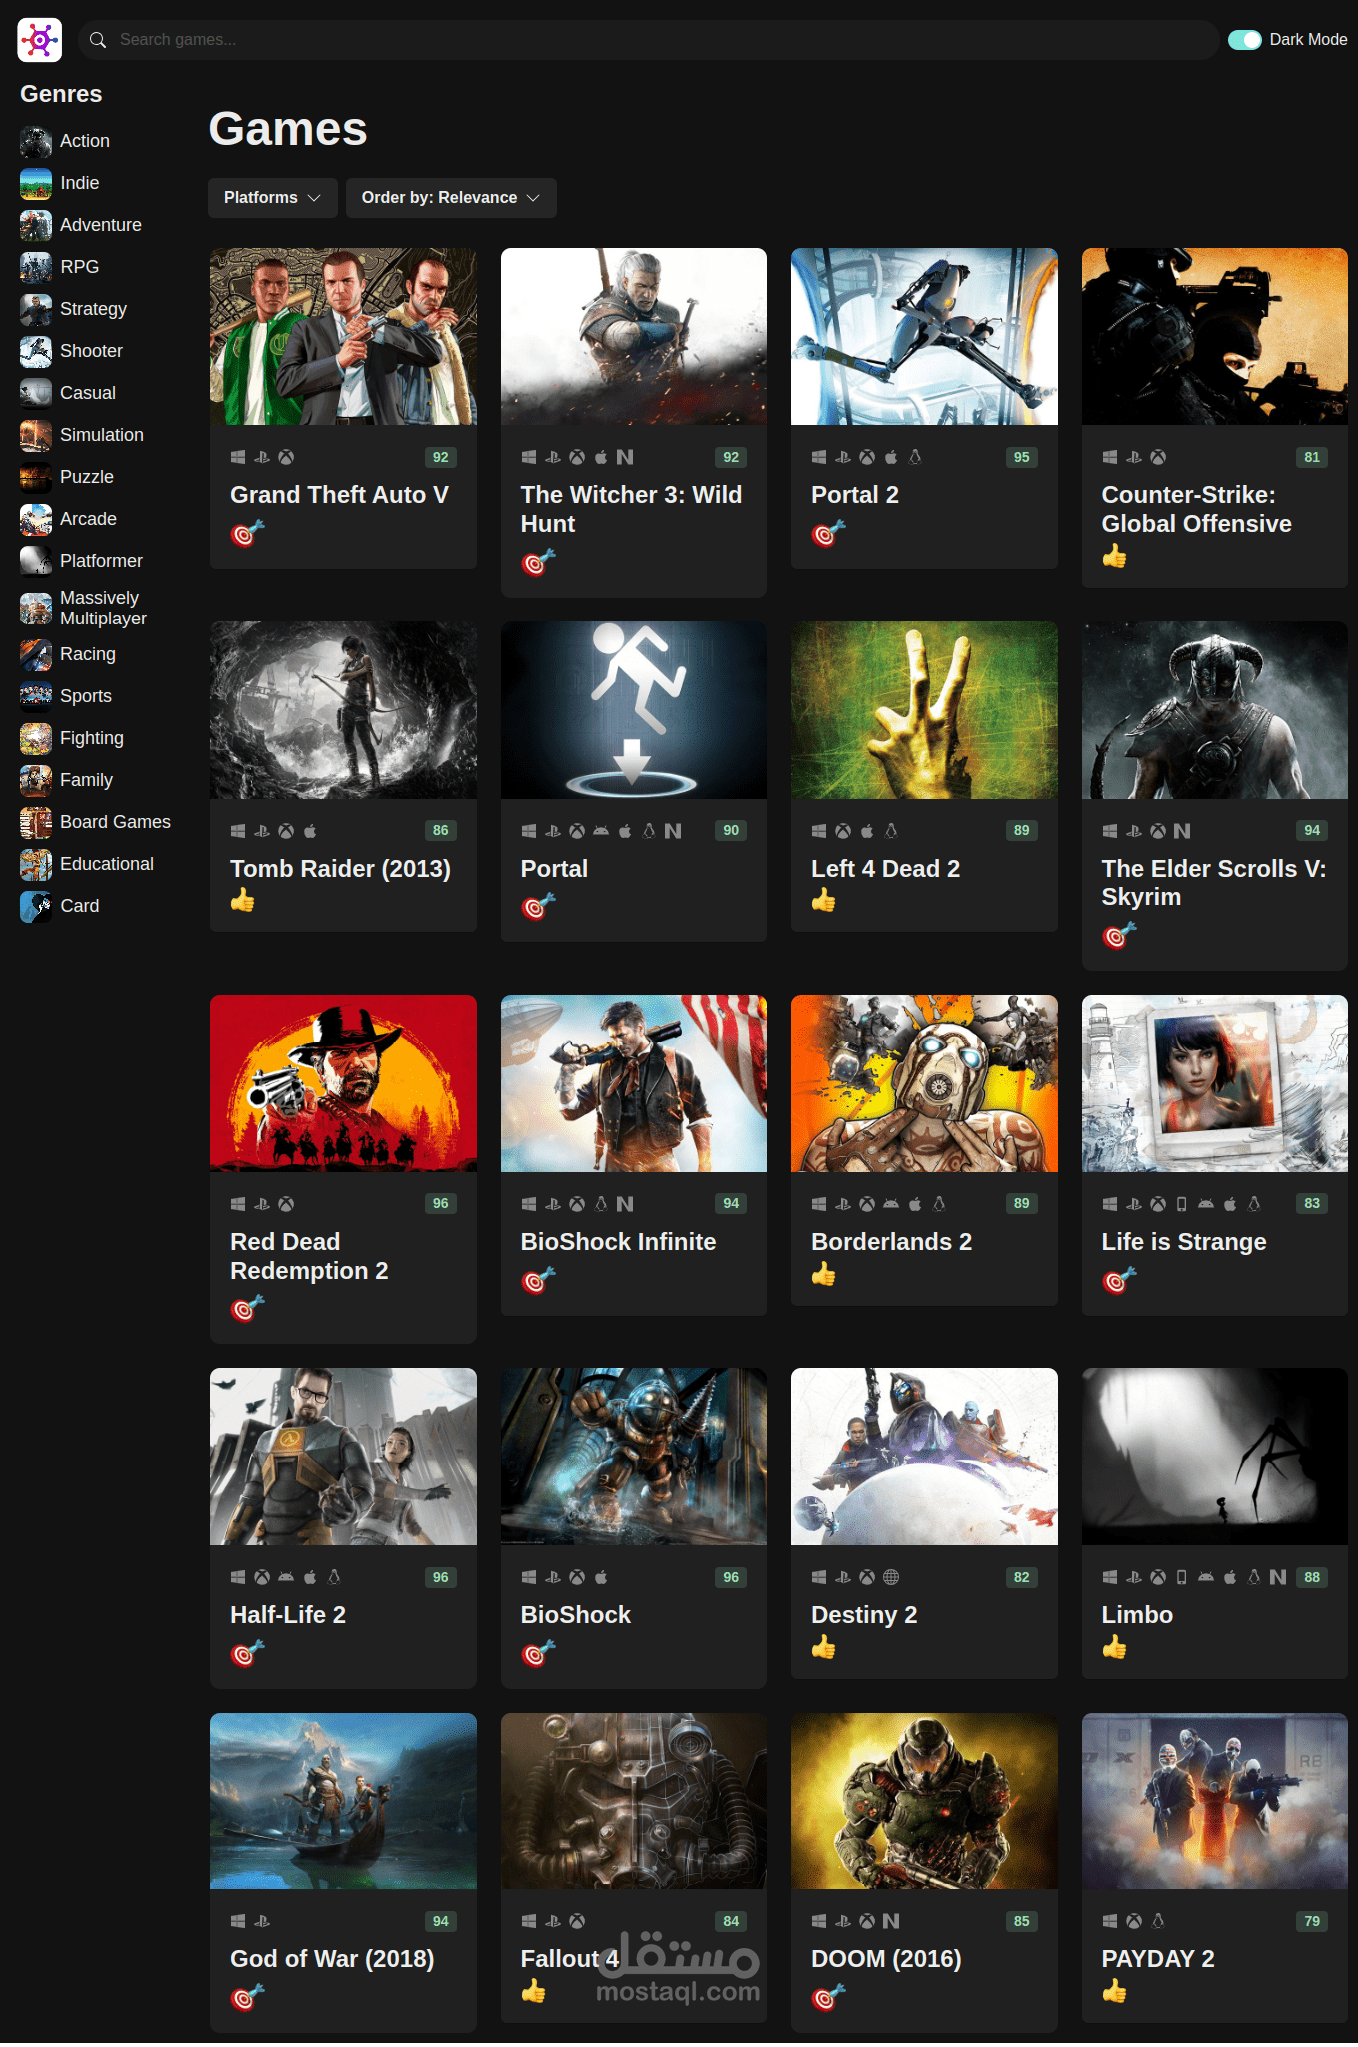Click the Puzzle genre icon
The height and width of the screenshot is (2047, 1358).
(36, 478)
